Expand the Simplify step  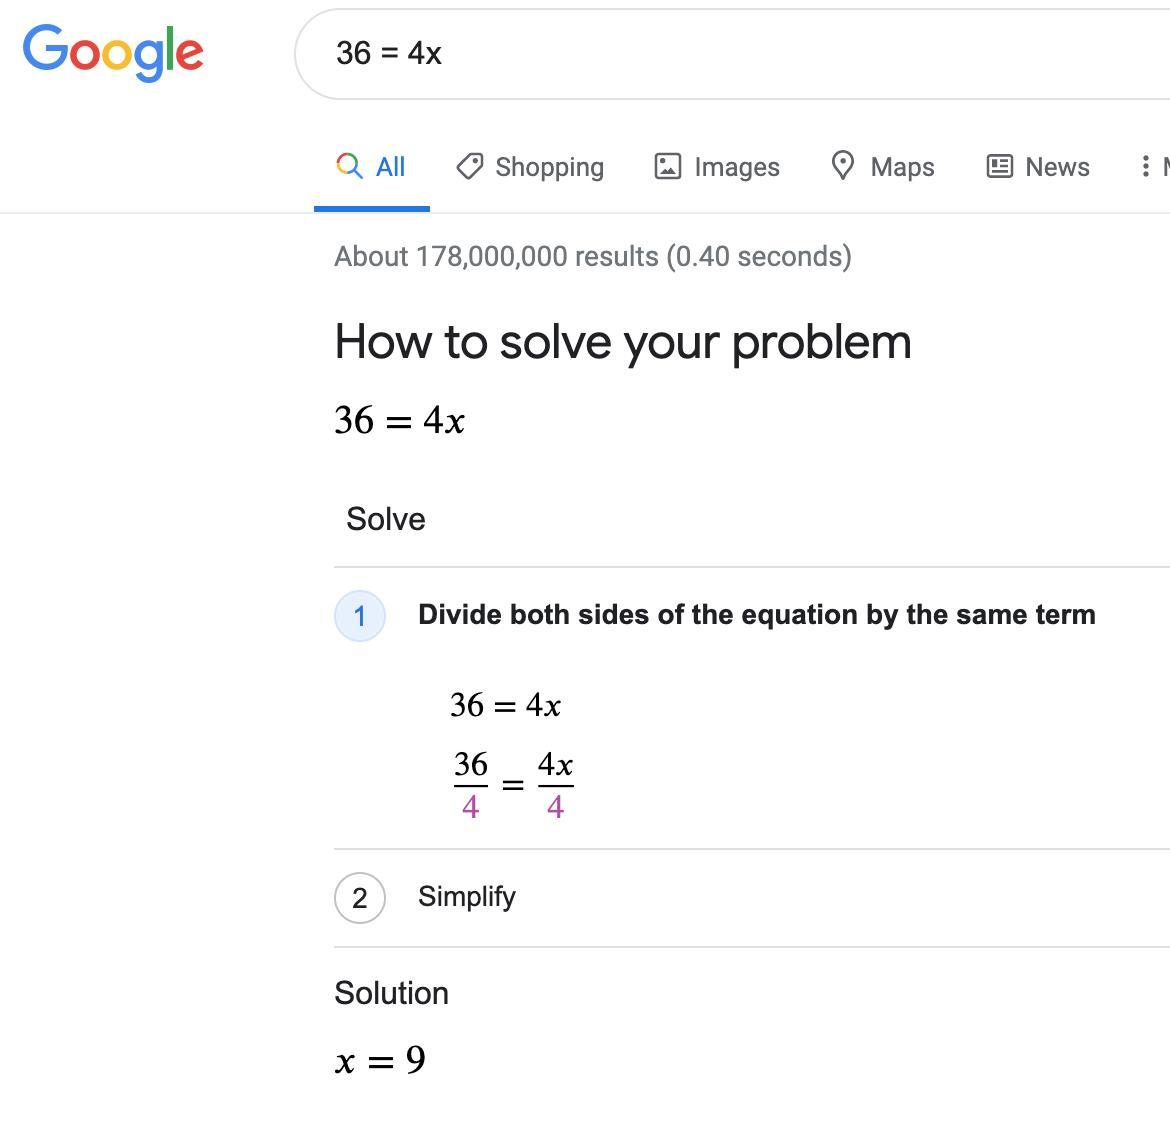coord(467,897)
